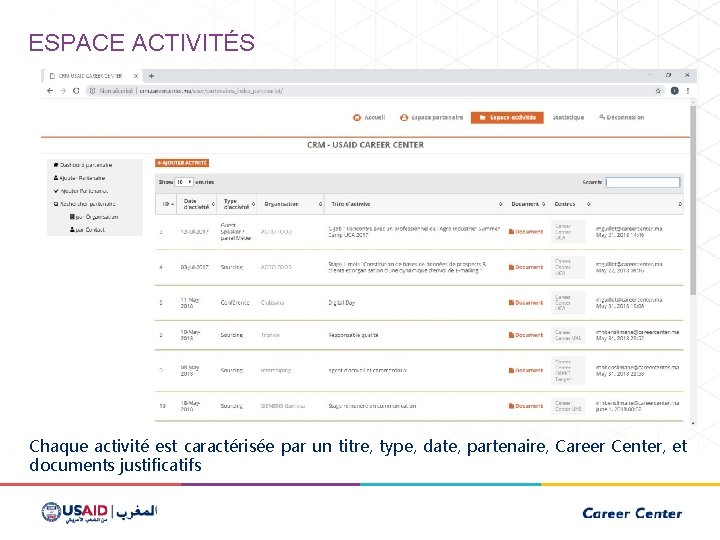Click the browser forward arrow
720x540 pixels.
point(63,91)
